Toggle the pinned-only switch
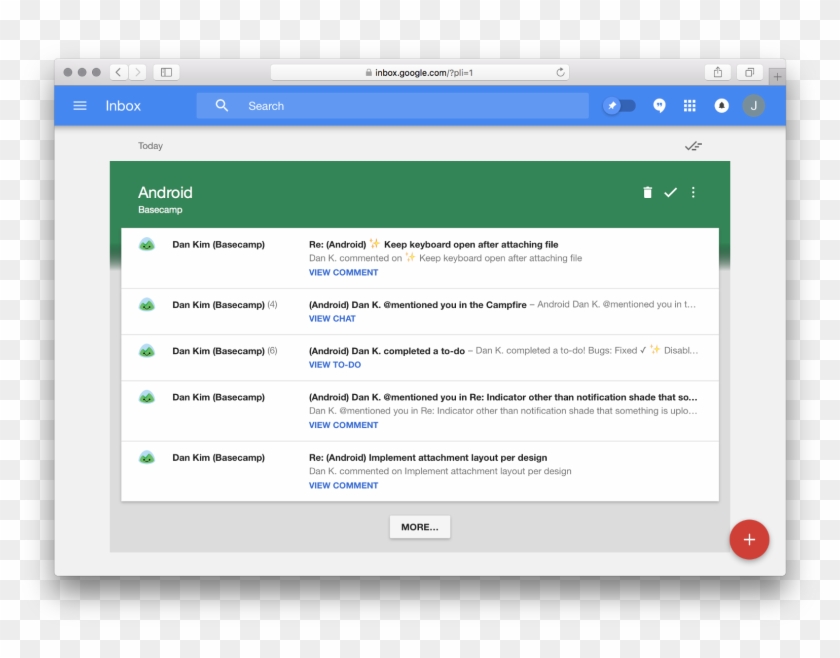Image resolution: width=840 pixels, height=658 pixels. pos(621,105)
